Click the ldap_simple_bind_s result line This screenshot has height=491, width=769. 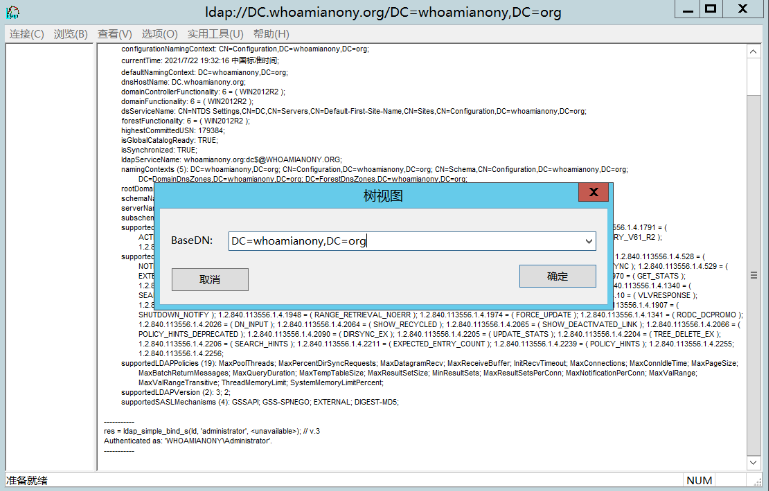[212, 432]
